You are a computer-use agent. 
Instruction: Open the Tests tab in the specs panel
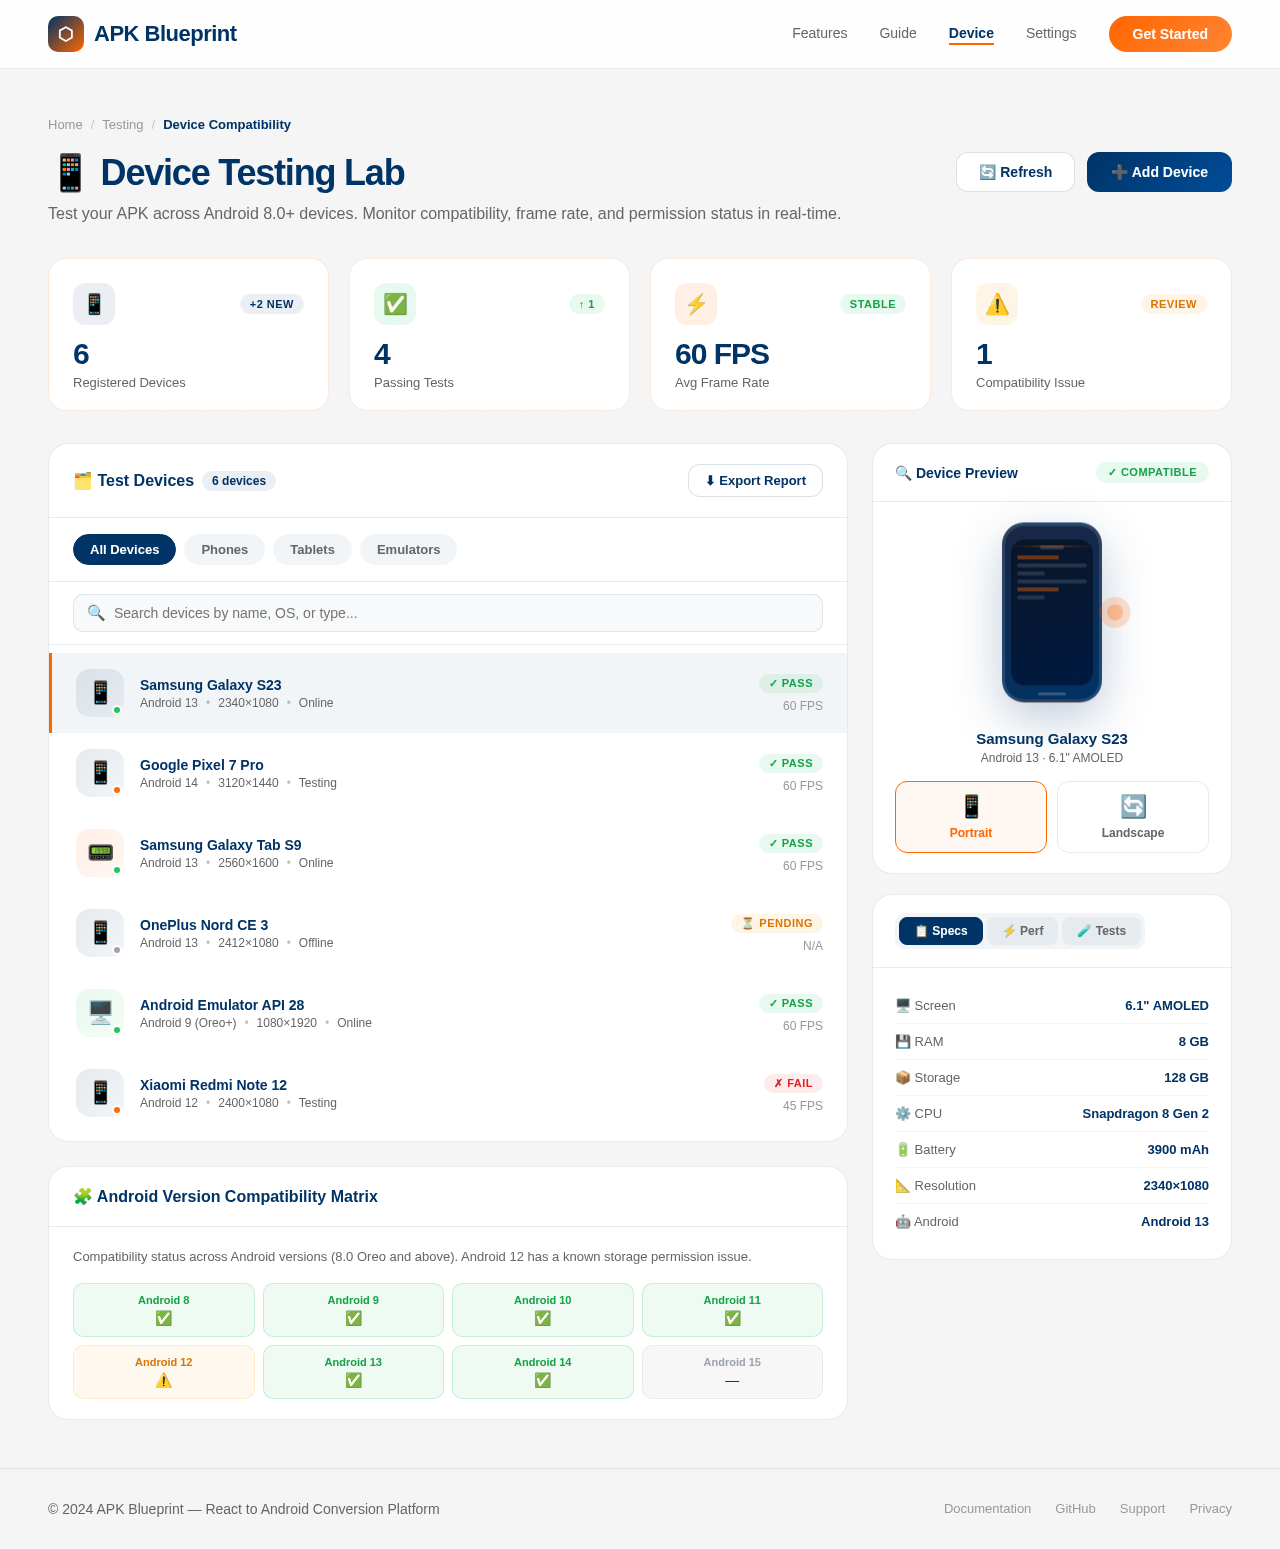[1102, 931]
